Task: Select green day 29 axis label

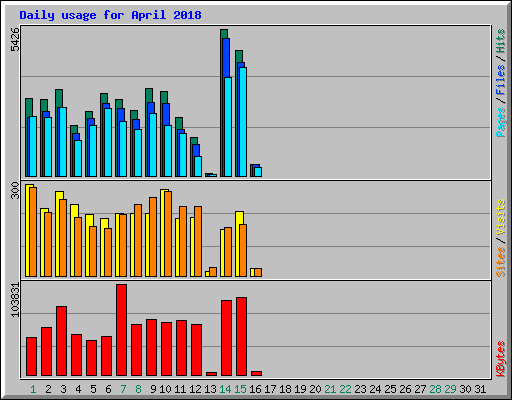Action: [450, 389]
